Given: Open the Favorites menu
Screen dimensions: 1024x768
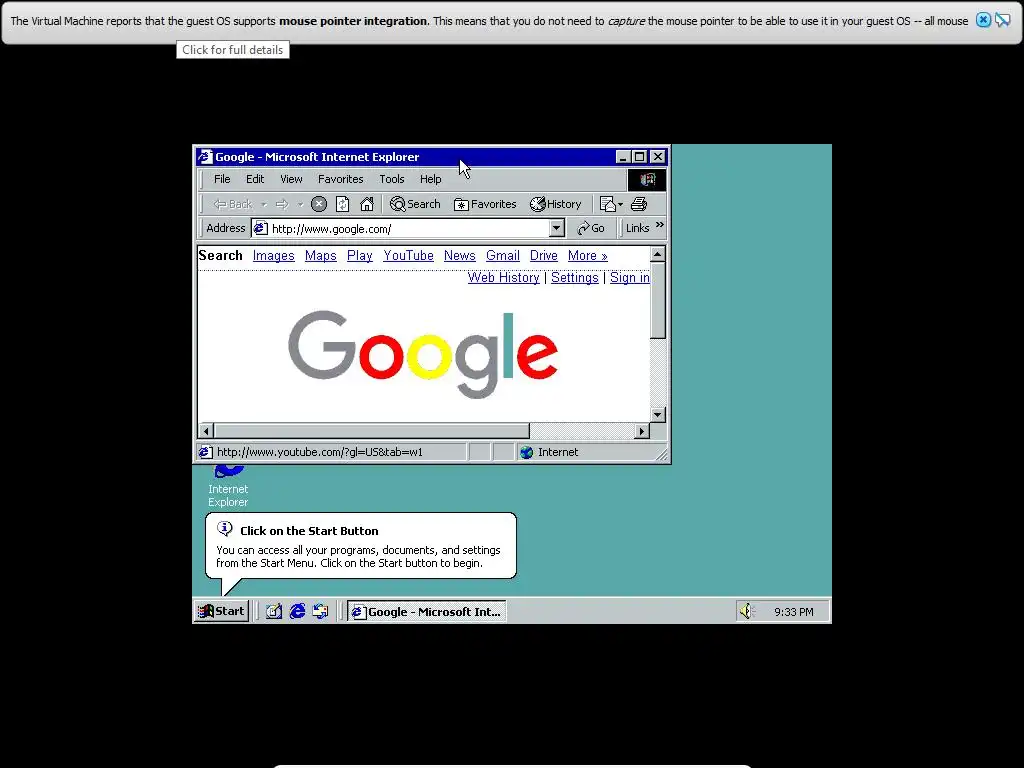Looking at the screenshot, I should [340, 179].
